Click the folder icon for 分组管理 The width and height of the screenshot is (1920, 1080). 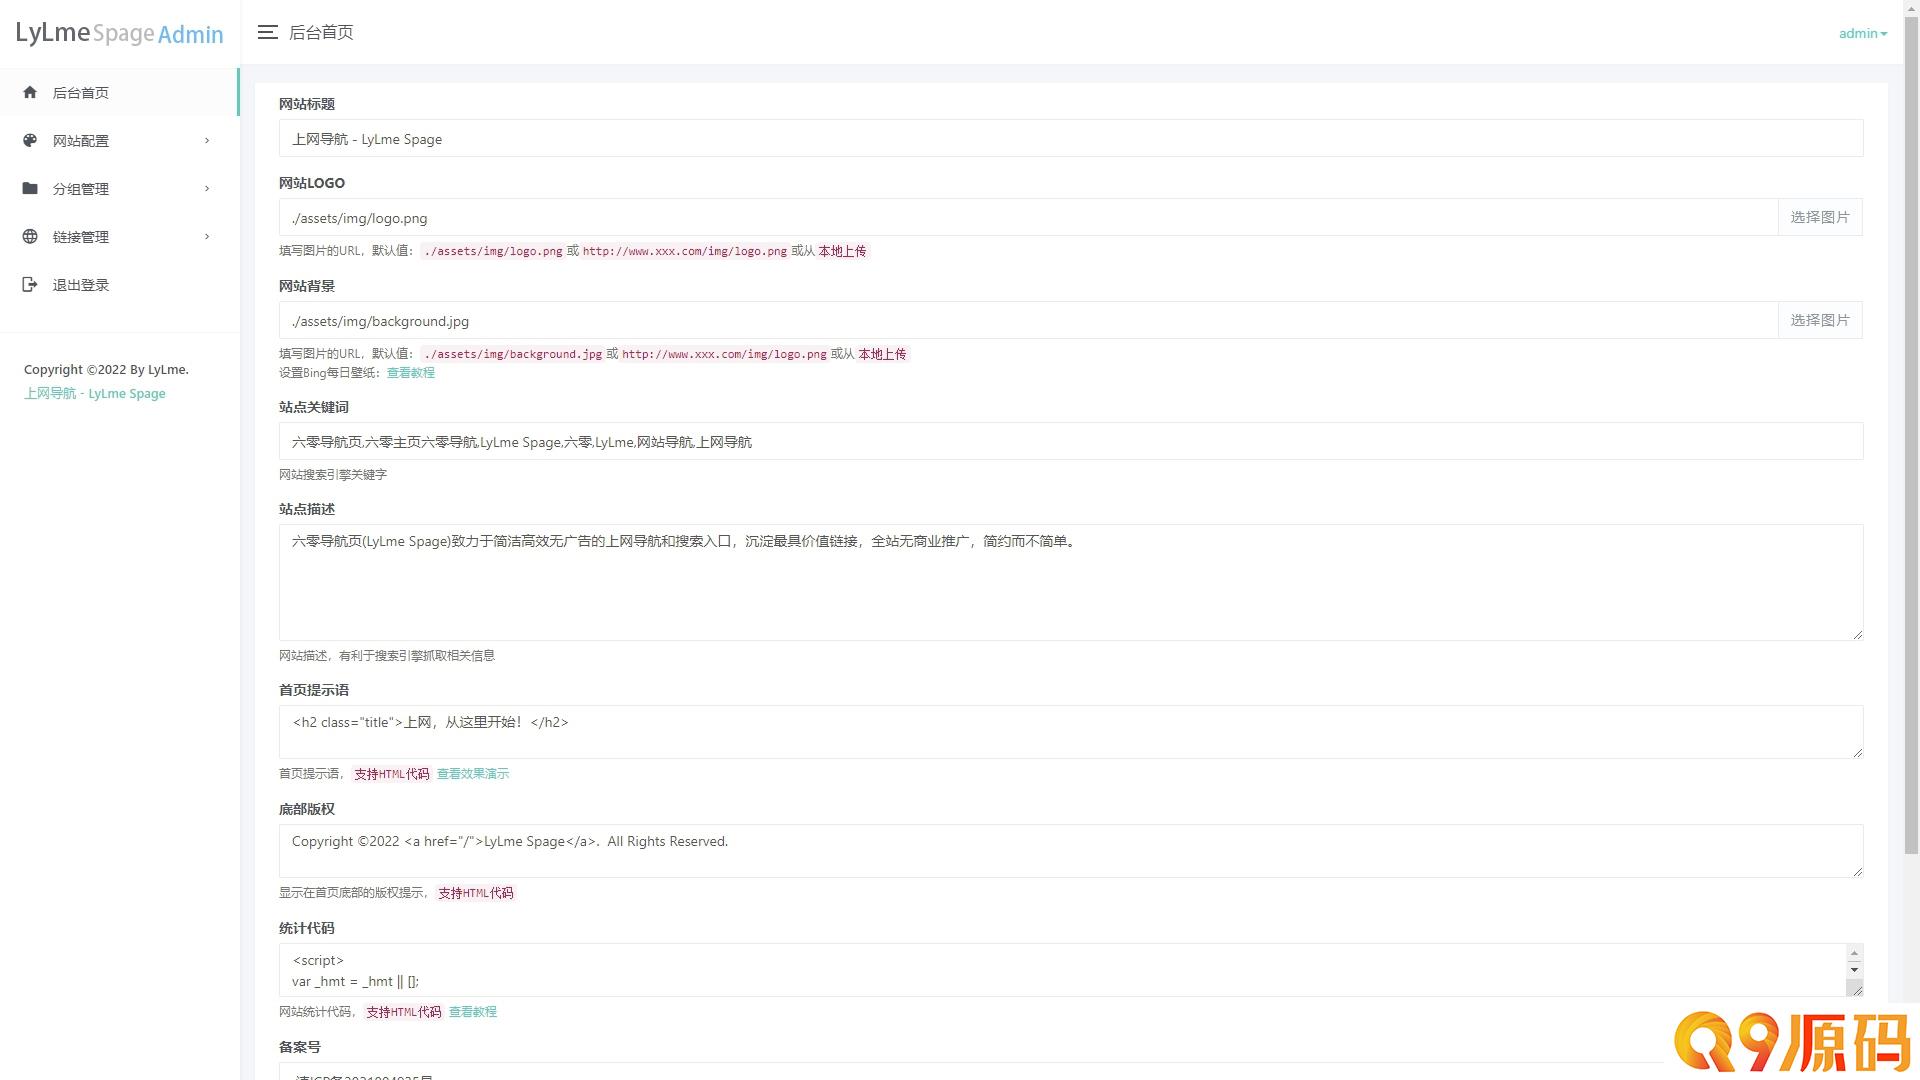[x=30, y=188]
